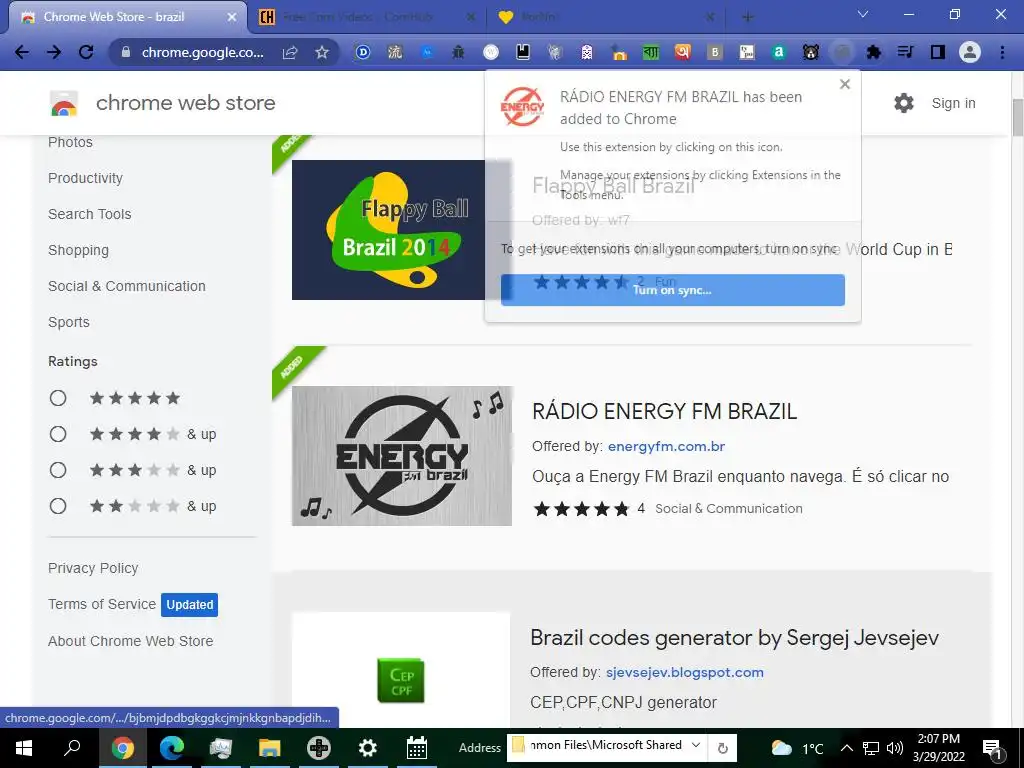Open the teal letter a extension icon
This screenshot has height=768, width=1024.
[778, 52]
